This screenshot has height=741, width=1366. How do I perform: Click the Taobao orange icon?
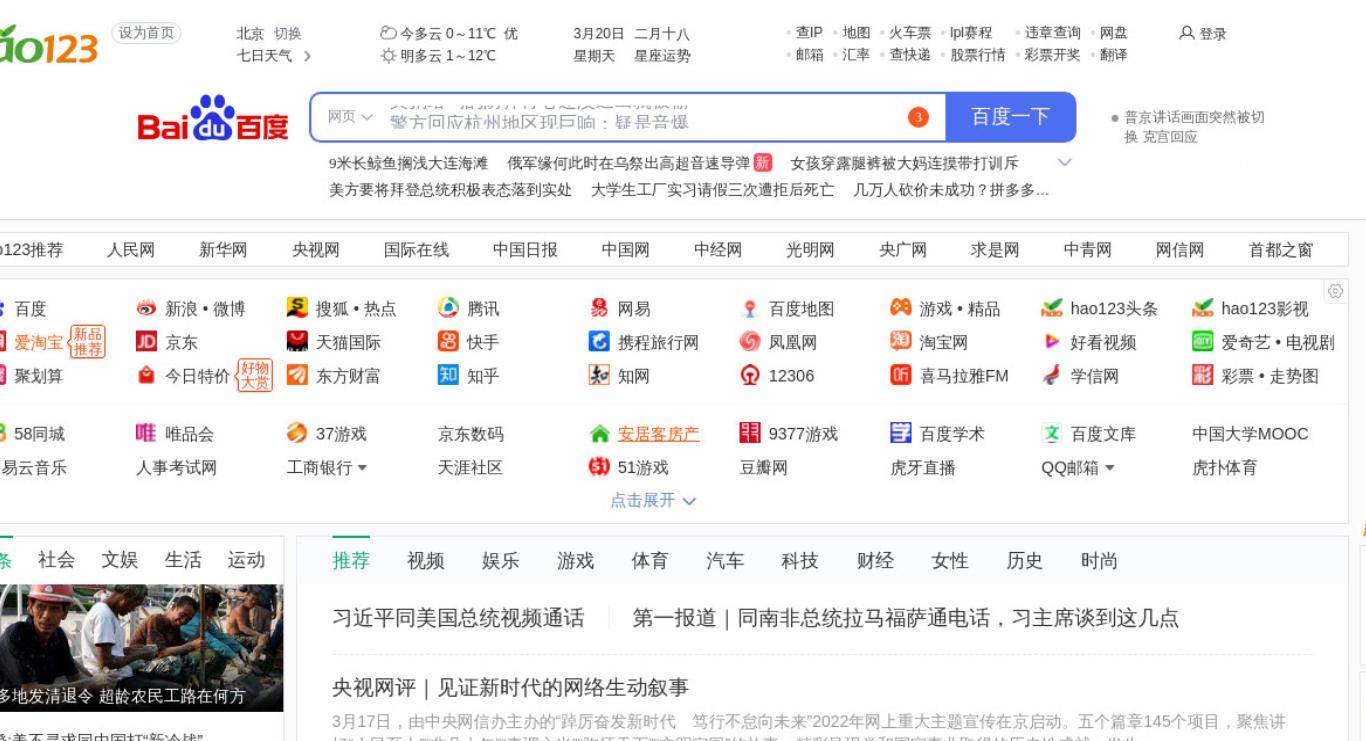901,342
